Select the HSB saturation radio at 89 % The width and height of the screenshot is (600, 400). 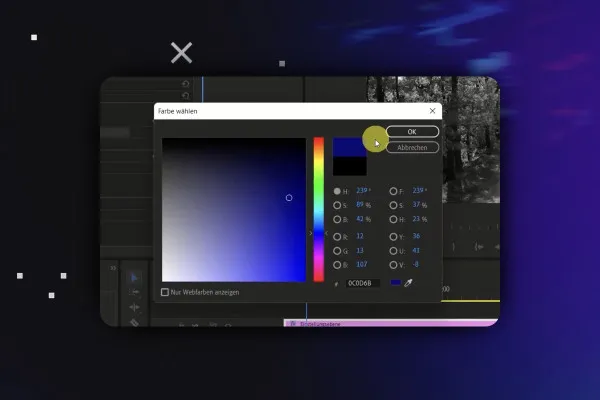(337, 205)
